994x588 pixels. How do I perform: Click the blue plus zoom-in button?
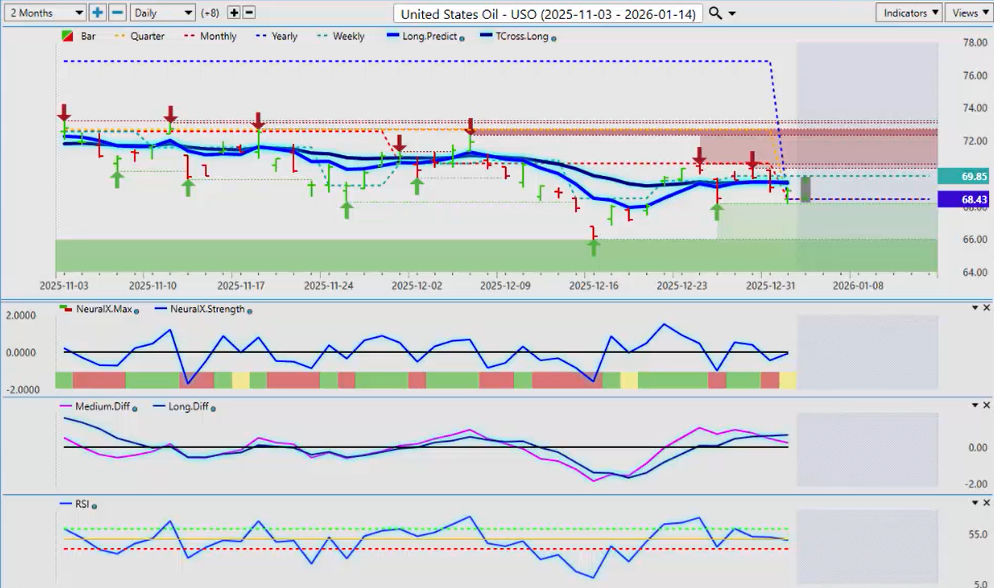click(x=98, y=13)
